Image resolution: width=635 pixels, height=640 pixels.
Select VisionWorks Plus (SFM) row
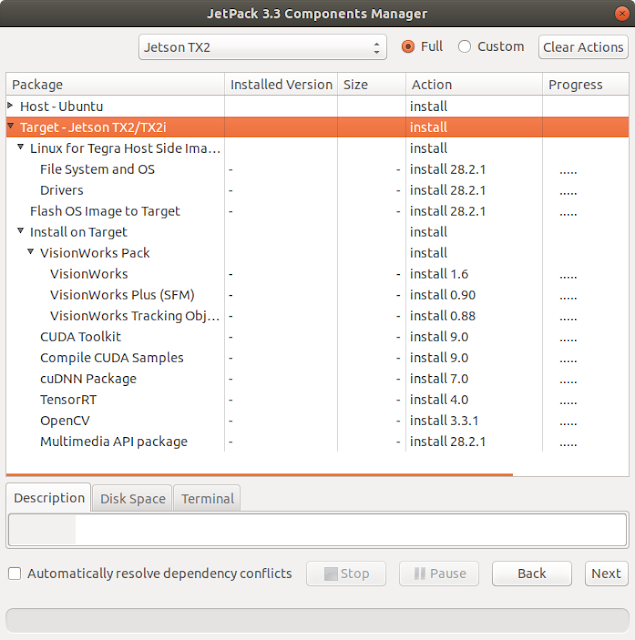318,295
